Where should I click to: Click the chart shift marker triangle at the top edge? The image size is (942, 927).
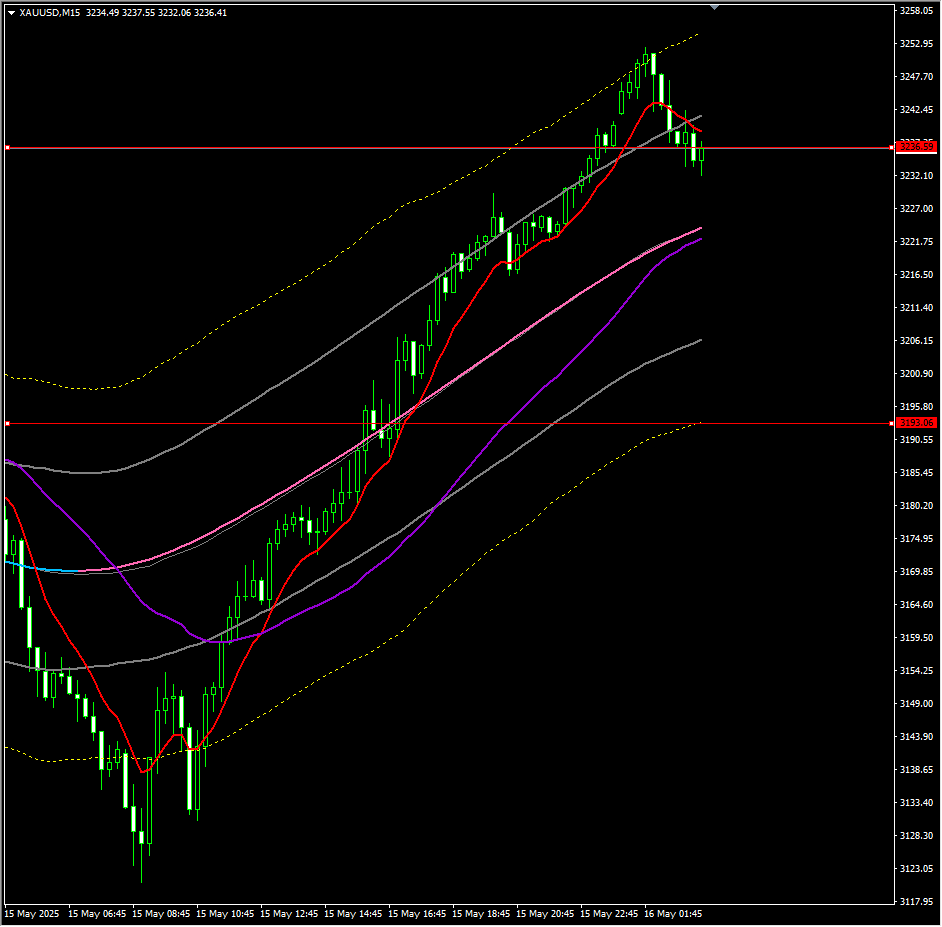714,7
